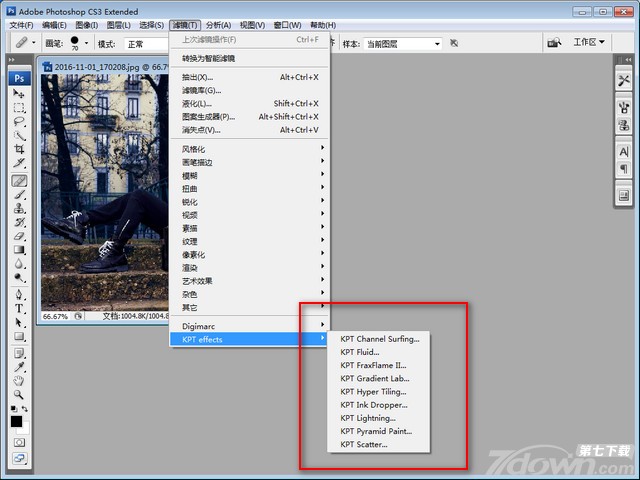Choose KPT Ink Dropper filter
This screenshot has width=640, height=480.
[379, 404]
